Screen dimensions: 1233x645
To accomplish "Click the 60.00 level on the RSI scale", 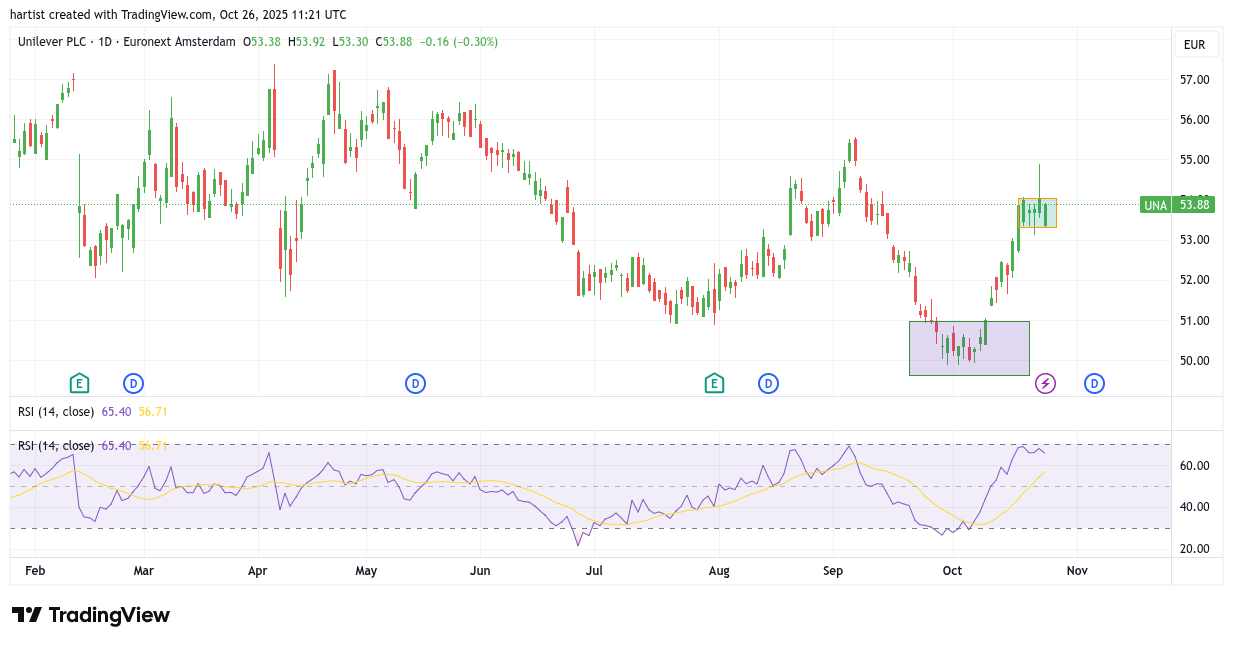I will coord(1195,466).
